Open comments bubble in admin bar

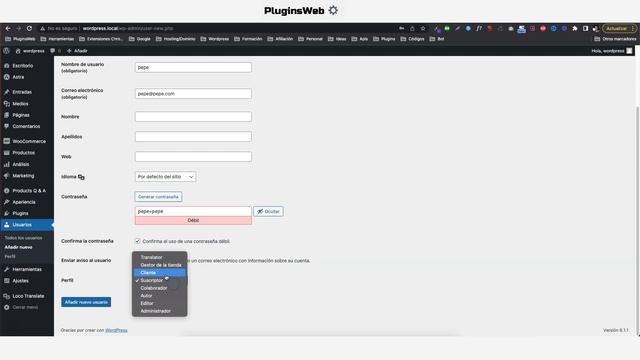53,51
